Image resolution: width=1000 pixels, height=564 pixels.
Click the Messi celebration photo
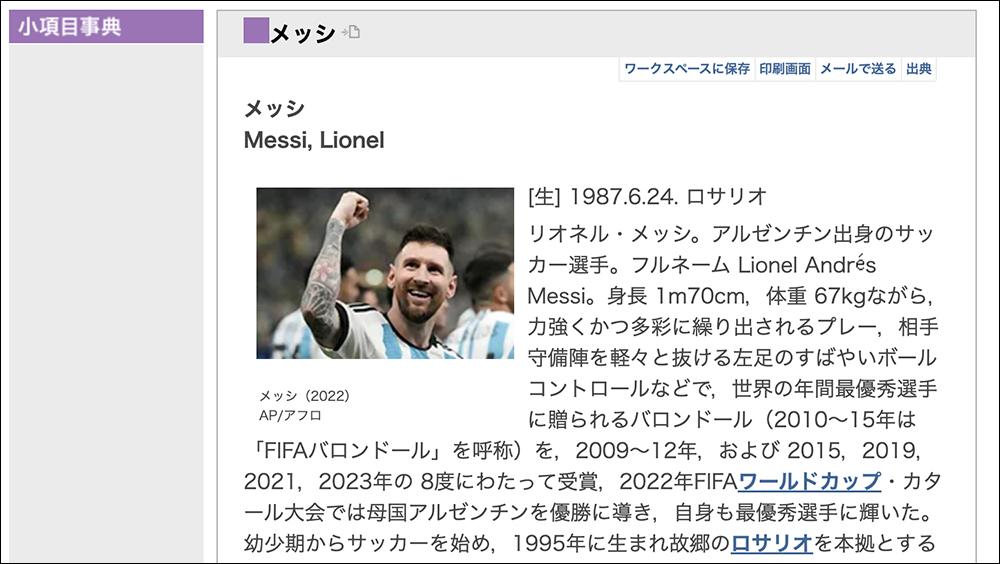click(385, 273)
